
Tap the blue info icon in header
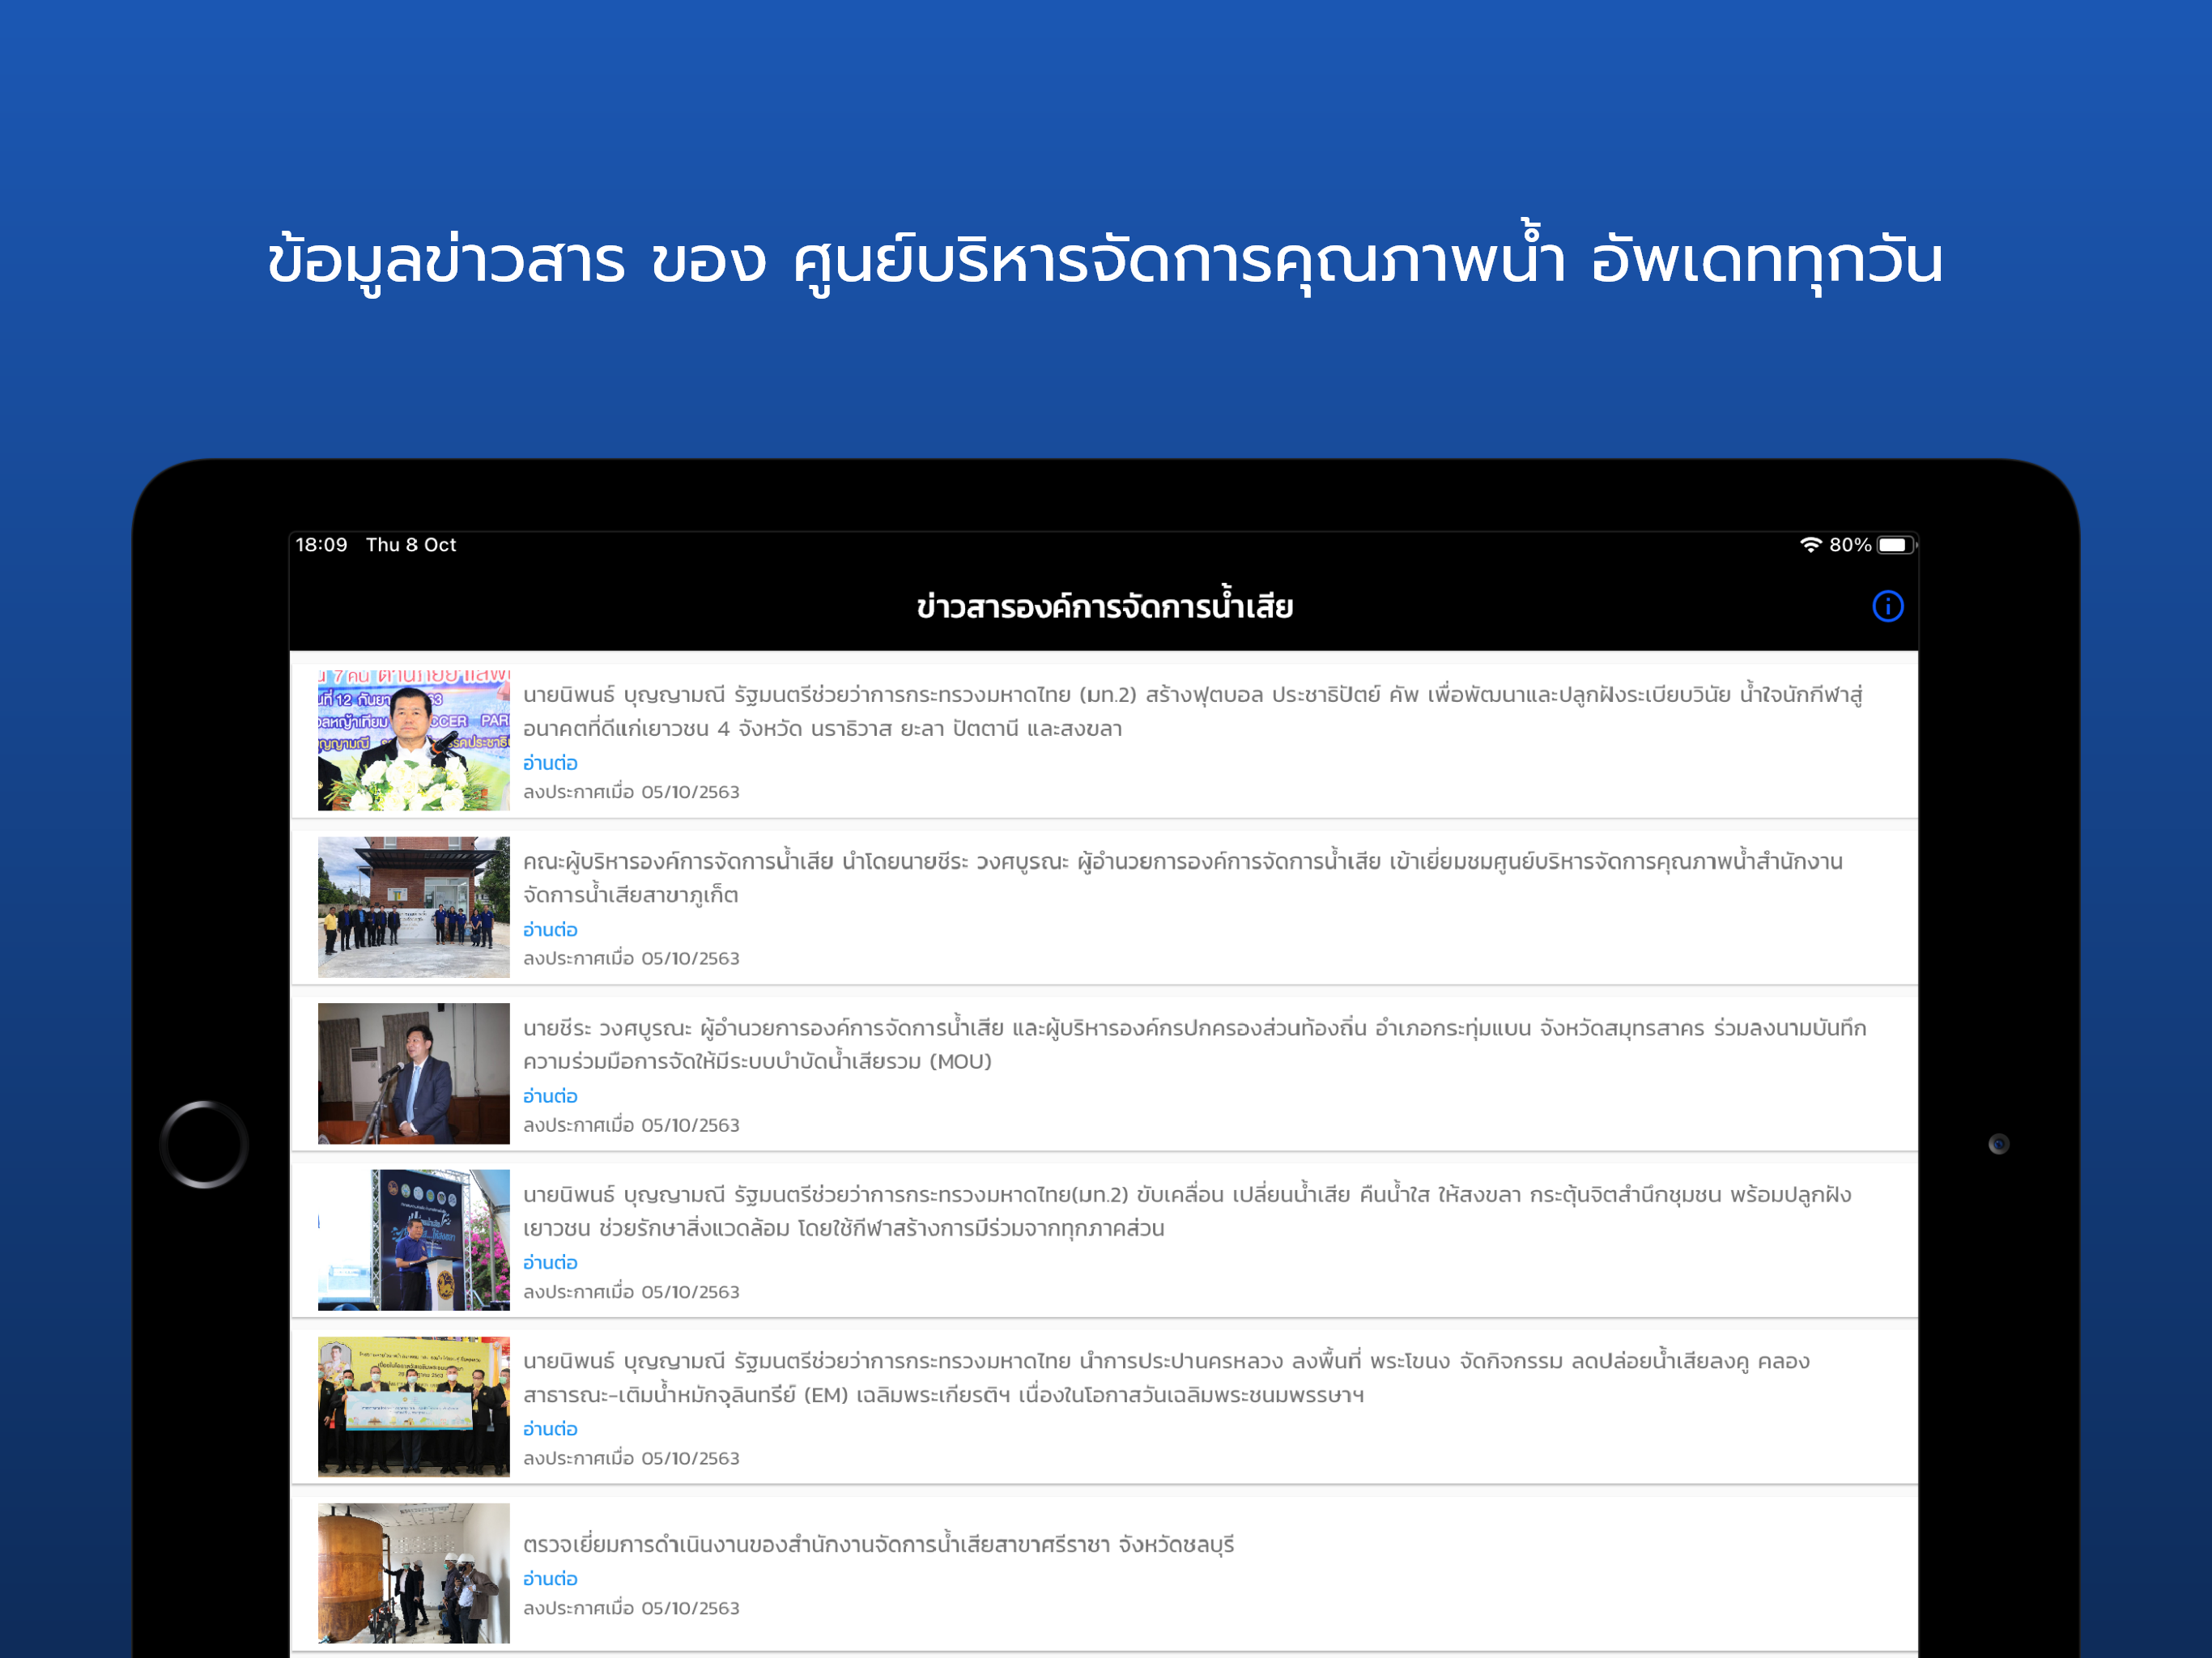[x=1887, y=606]
